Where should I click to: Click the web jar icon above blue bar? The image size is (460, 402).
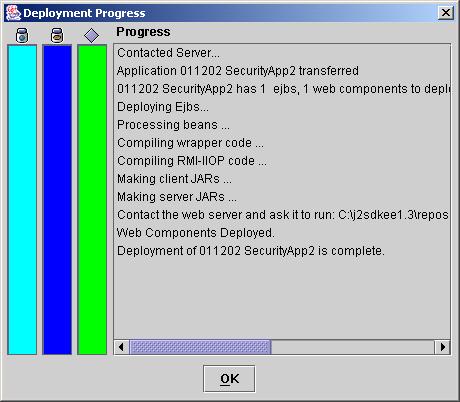click(x=57, y=35)
